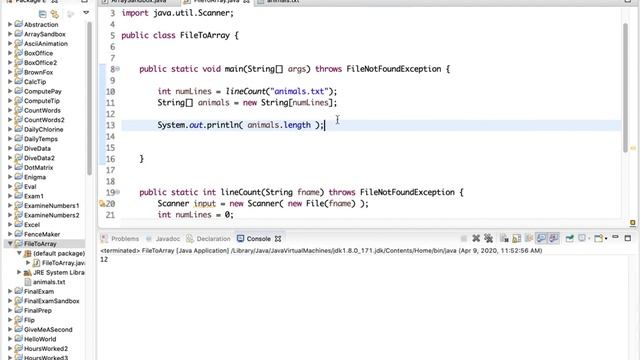Select the HelloWorld project
The image size is (640, 360).
coord(40,339)
